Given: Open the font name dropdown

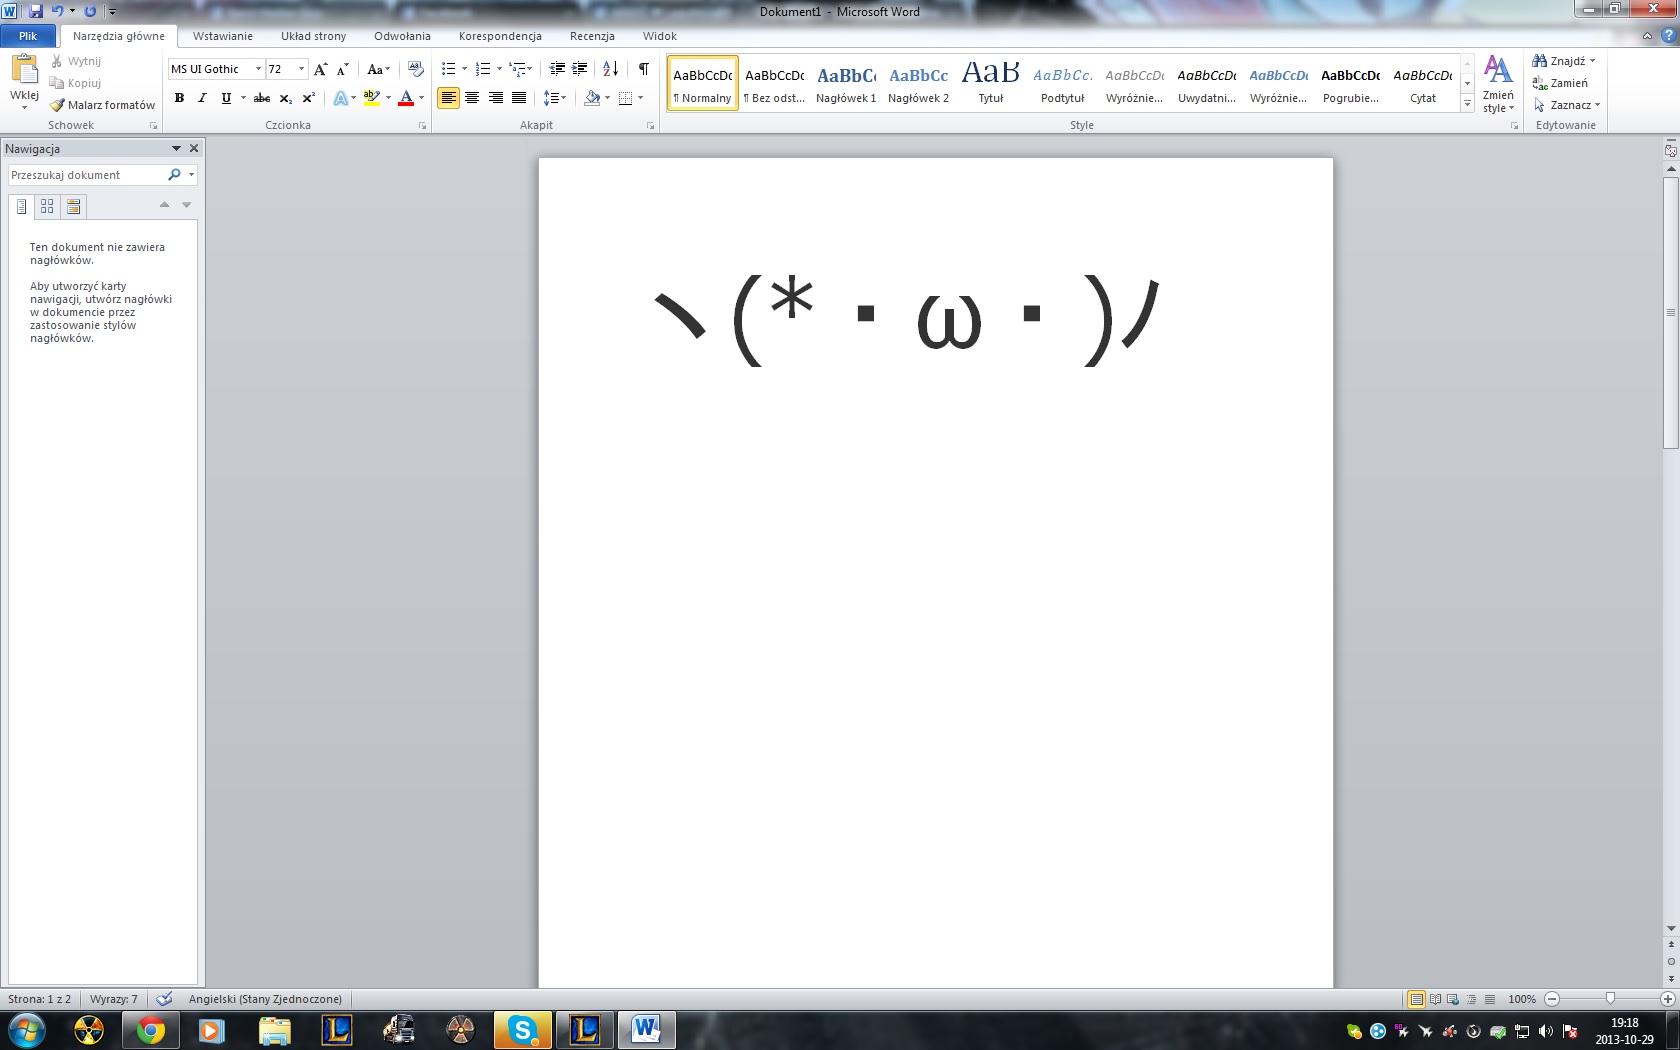Looking at the screenshot, I should 258,69.
